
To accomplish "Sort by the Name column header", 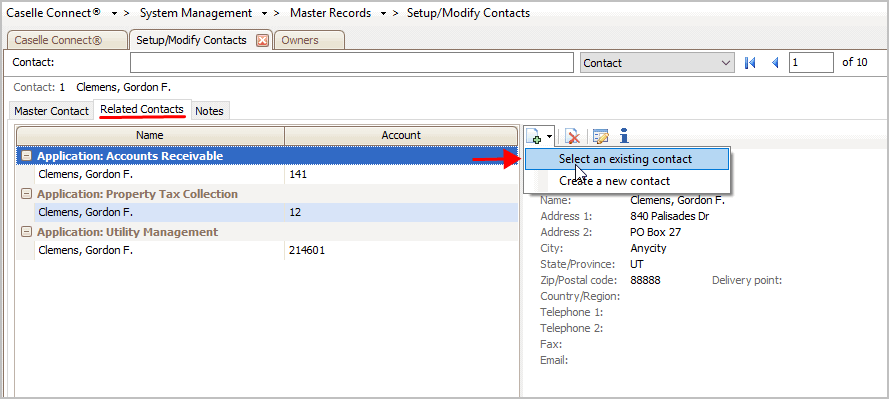I will click(x=150, y=135).
